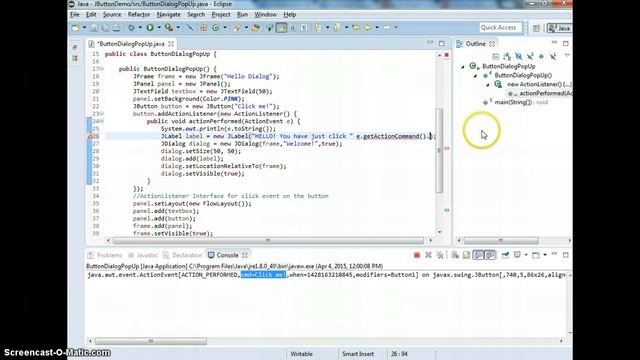Click the Collapse All icon in Outline

[x=496, y=56]
